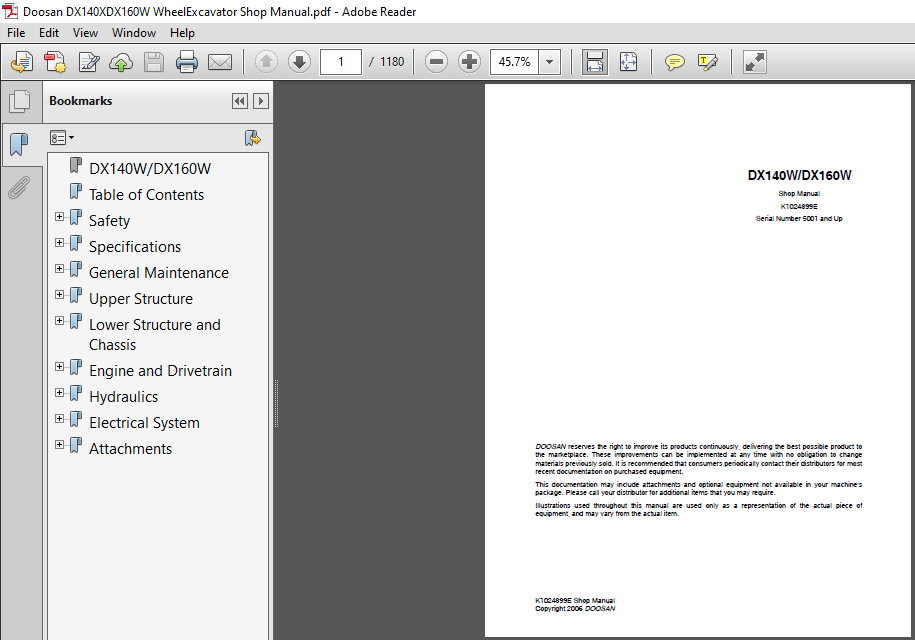Open the Window menu
The width and height of the screenshot is (915, 640).
pos(134,33)
